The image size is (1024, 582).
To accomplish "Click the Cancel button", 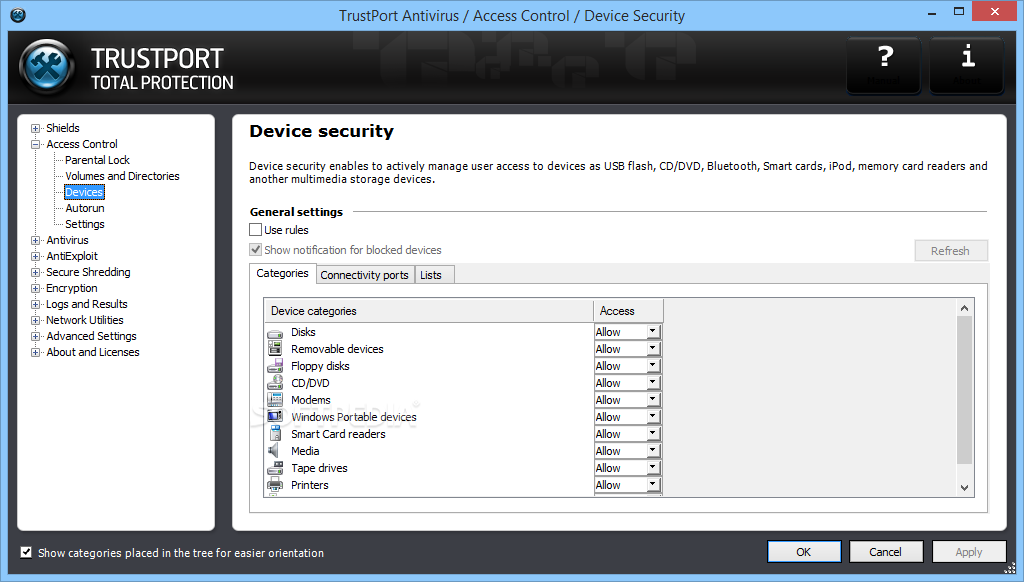I will (886, 552).
